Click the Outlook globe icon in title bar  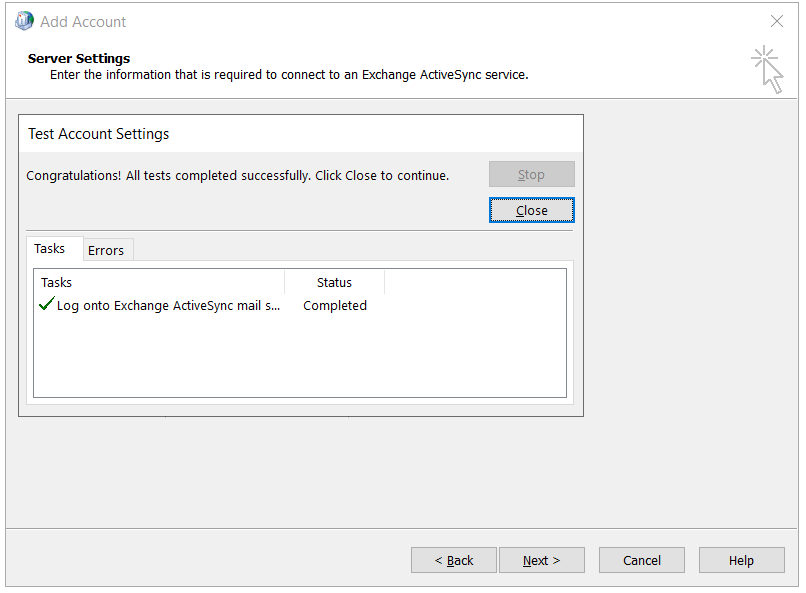click(24, 21)
